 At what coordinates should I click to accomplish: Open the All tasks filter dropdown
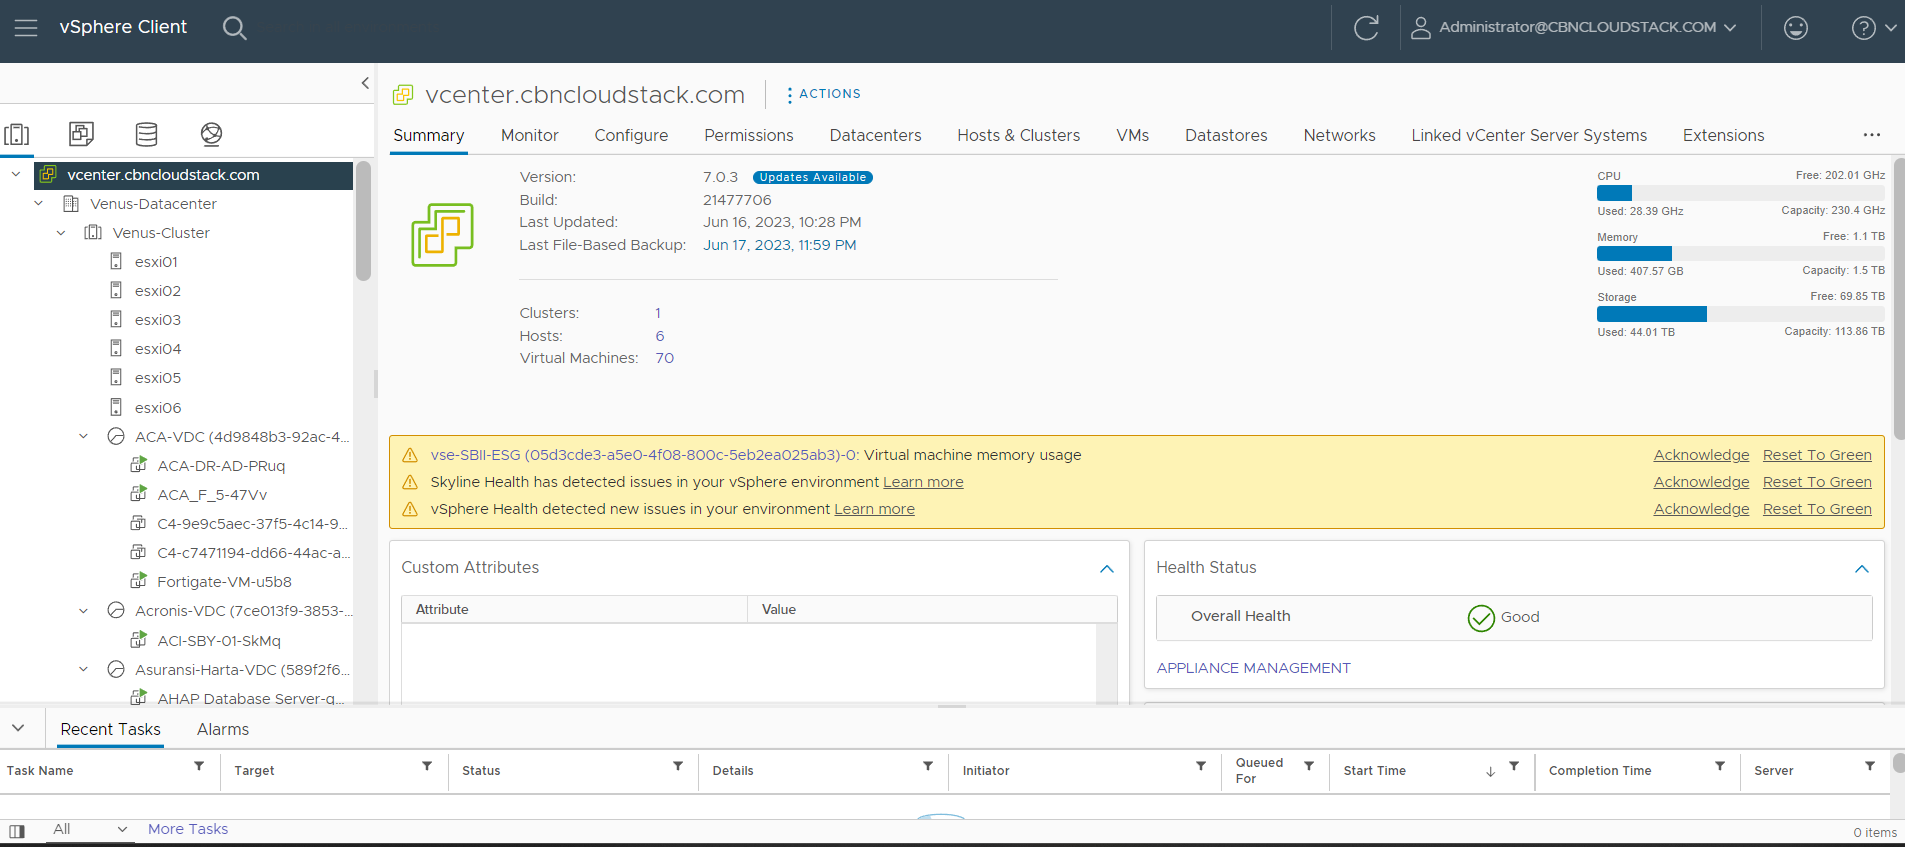click(90, 829)
